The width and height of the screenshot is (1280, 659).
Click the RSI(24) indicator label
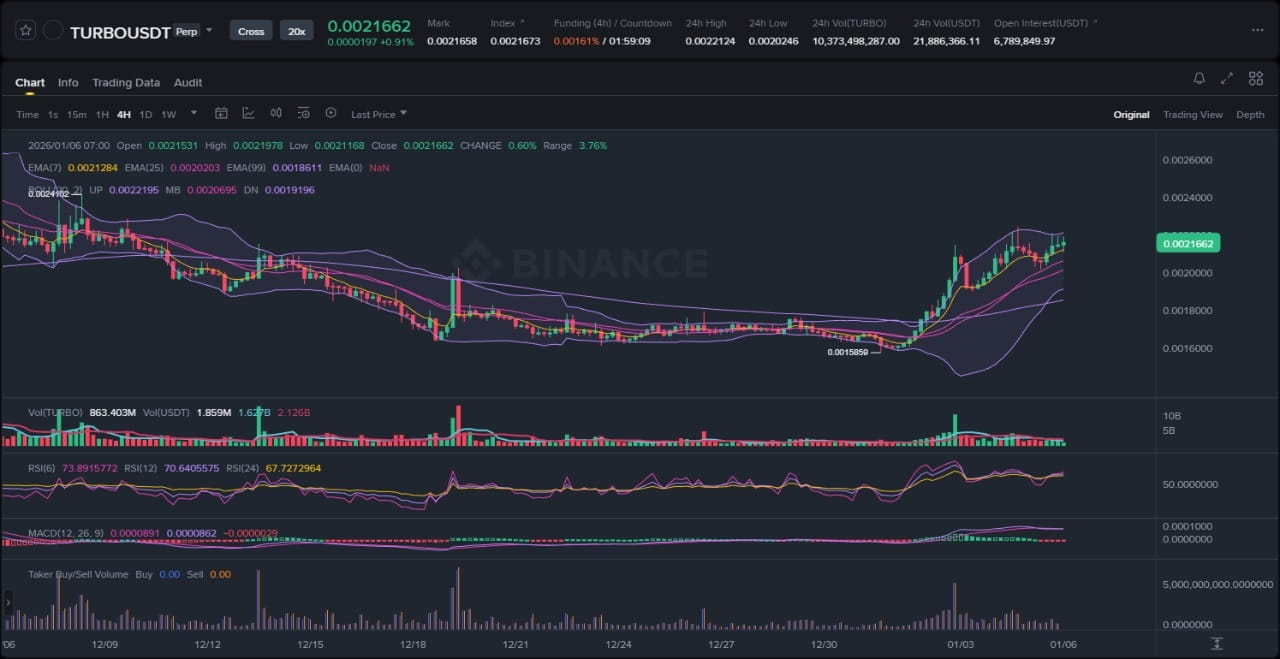[244, 467]
